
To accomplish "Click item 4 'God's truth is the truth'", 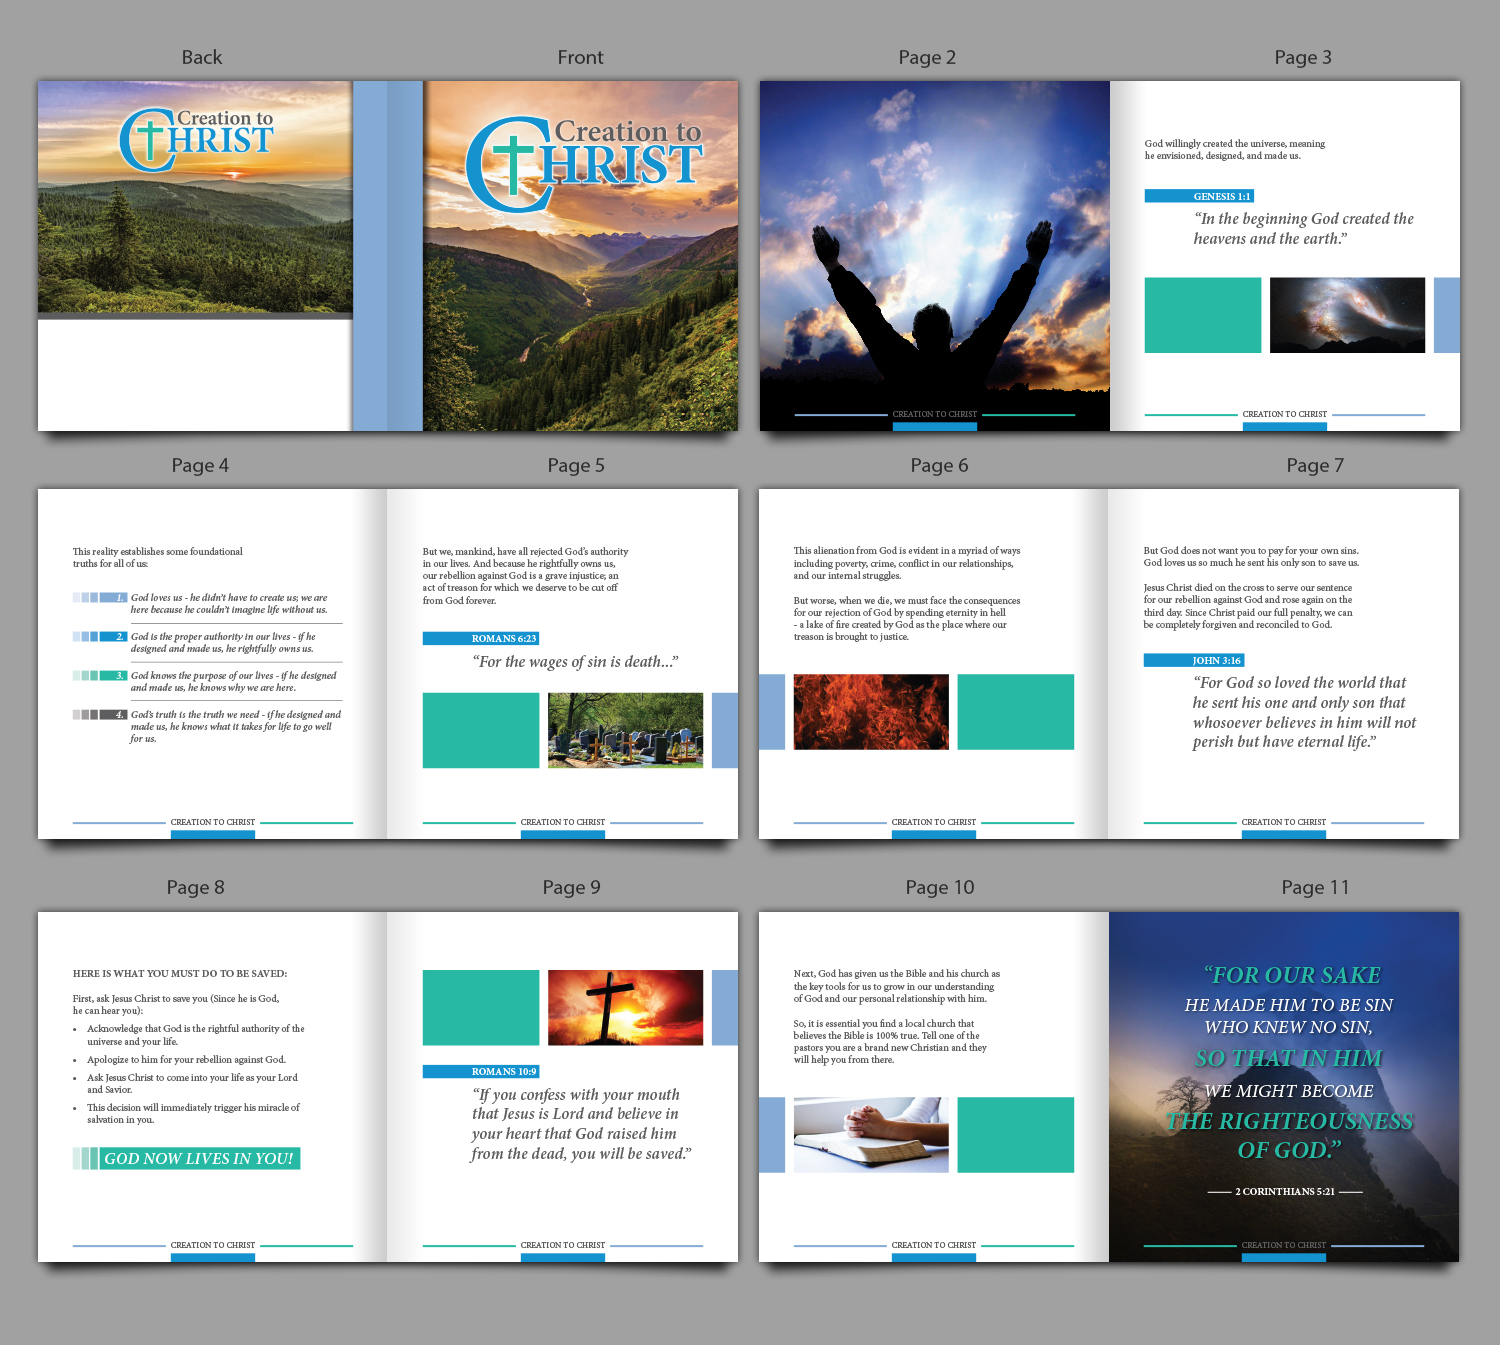I will tap(236, 726).
